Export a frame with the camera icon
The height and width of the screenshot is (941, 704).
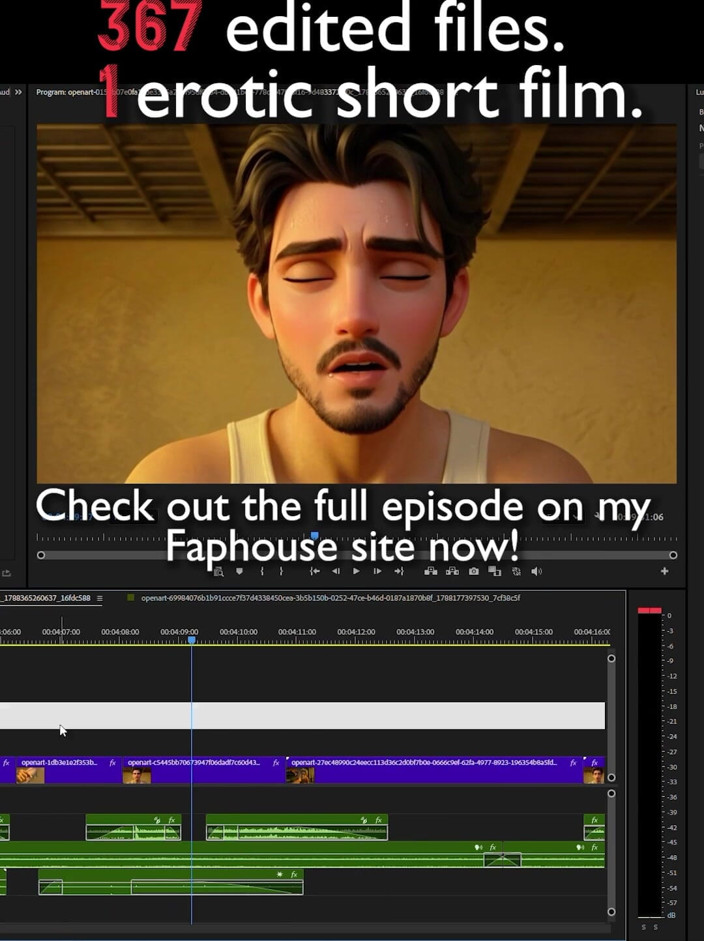[474, 571]
